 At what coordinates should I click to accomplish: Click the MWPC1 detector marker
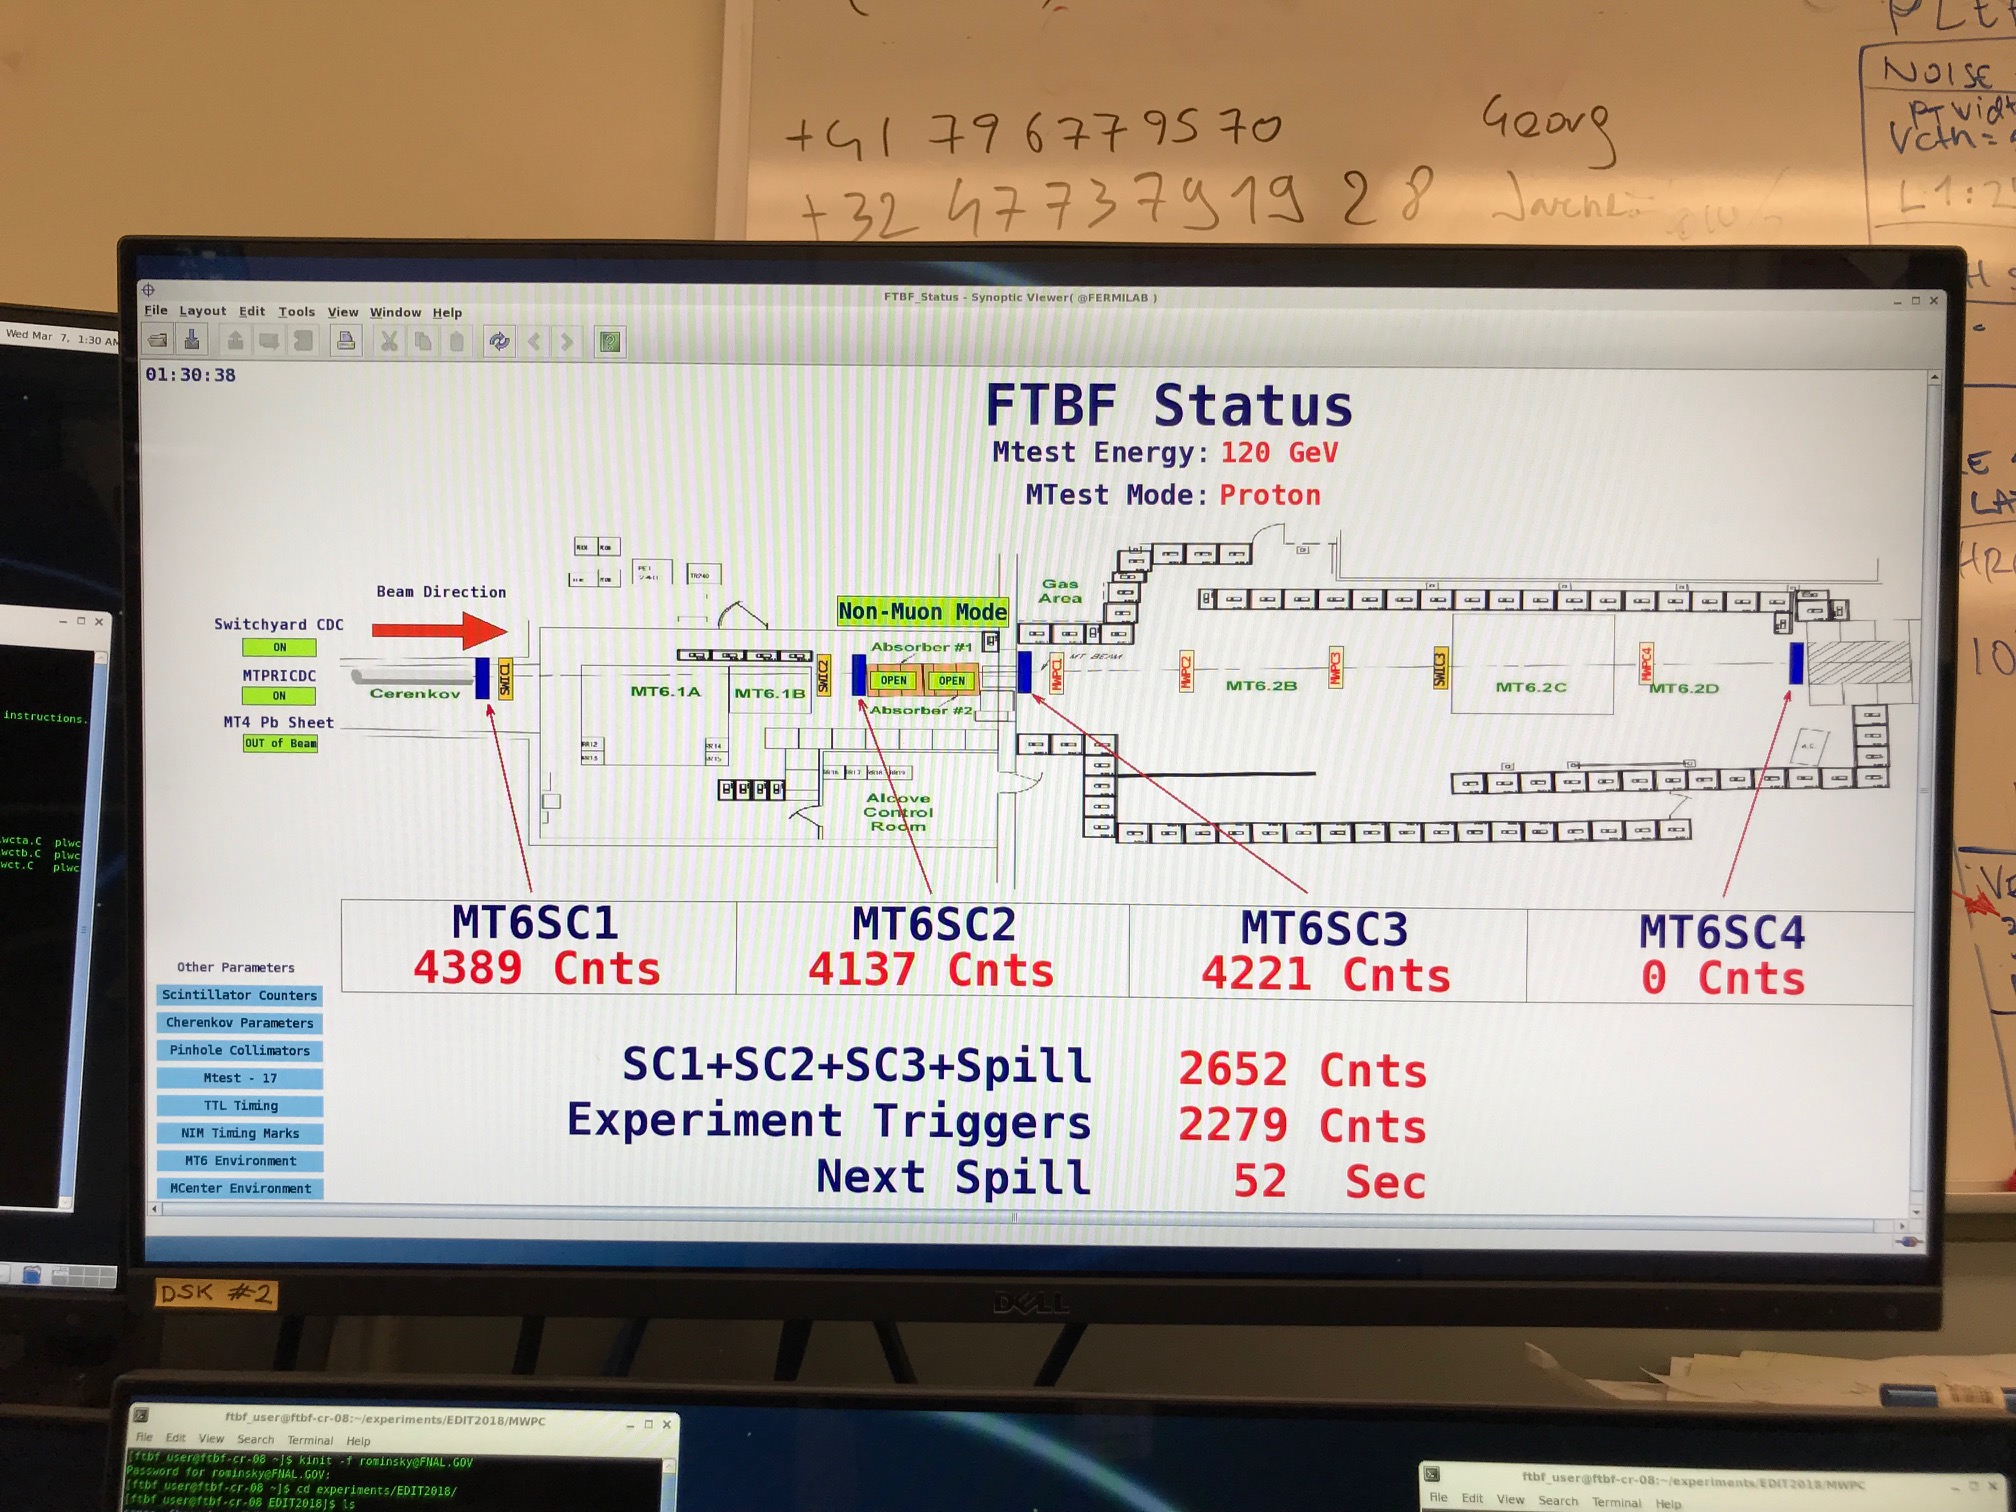pyautogui.click(x=1057, y=673)
